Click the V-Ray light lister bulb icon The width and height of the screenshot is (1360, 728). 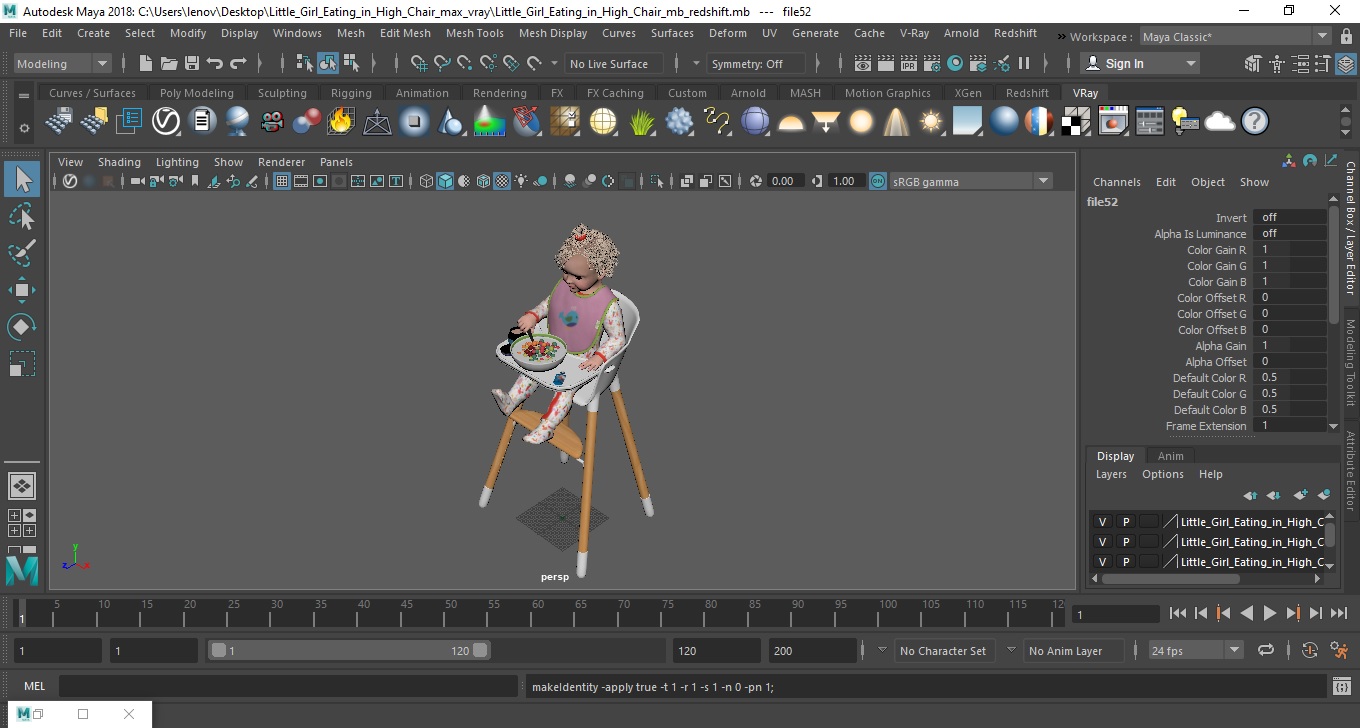tap(1185, 122)
